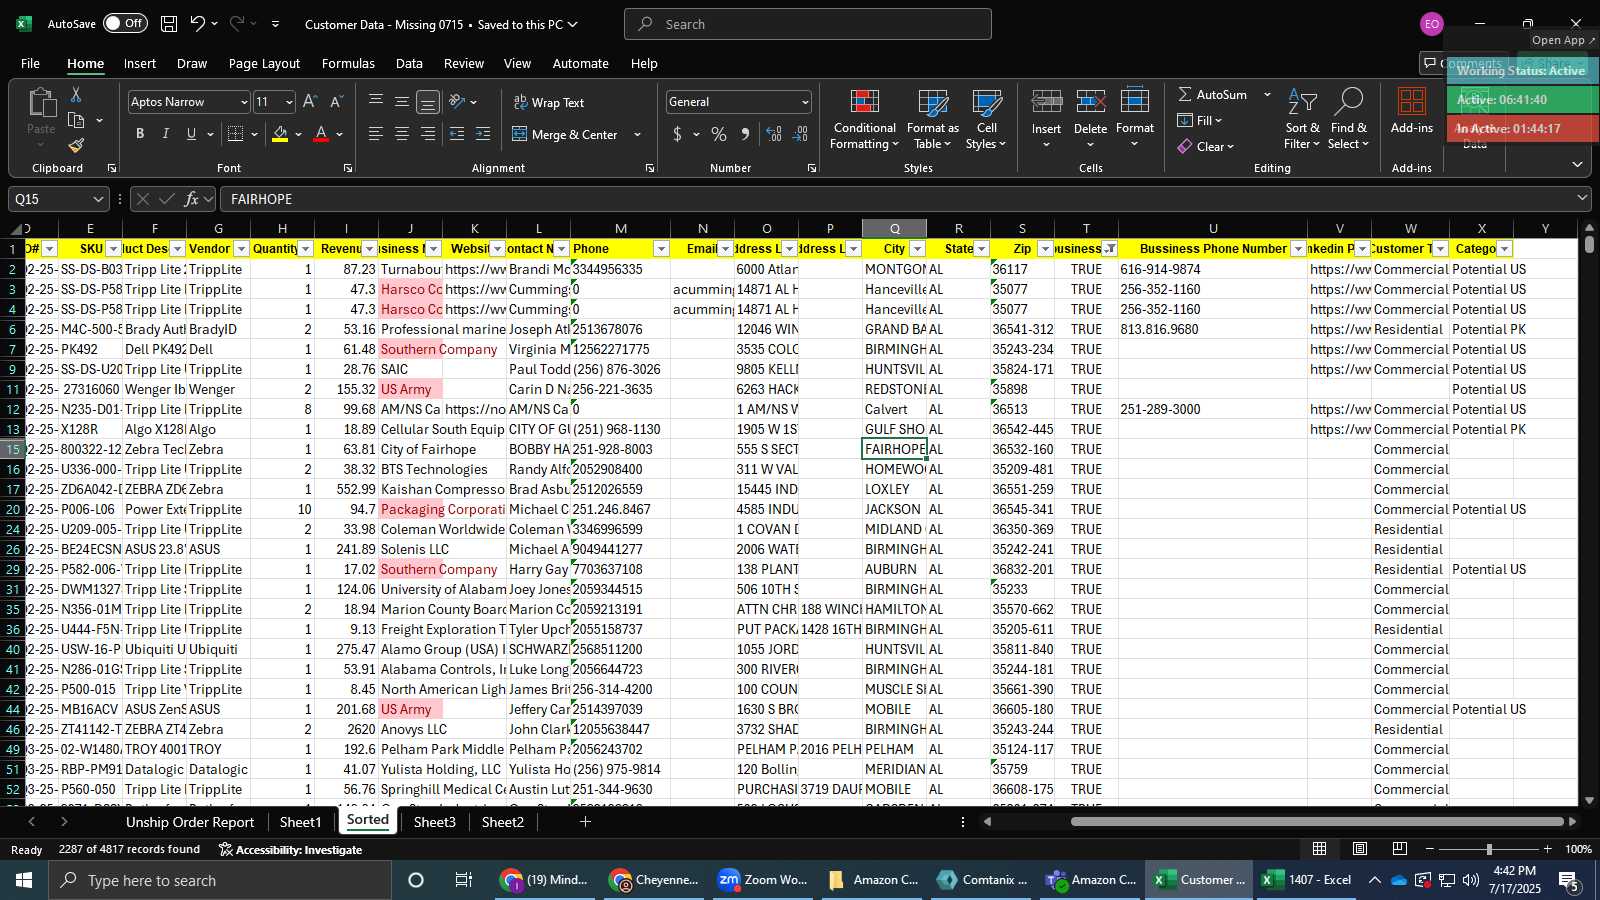
Task: Open Zoom Workplace in taskbar
Action: click(x=763, y=880)
